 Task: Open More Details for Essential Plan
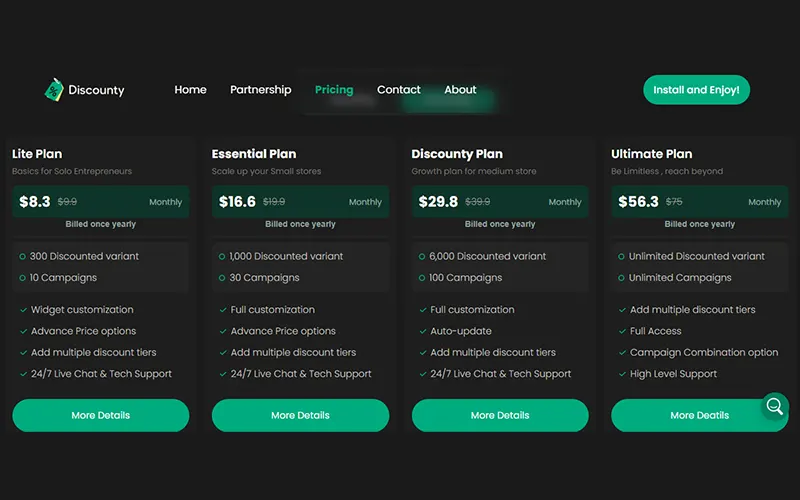pyautogui.click(x=301, y=415)
